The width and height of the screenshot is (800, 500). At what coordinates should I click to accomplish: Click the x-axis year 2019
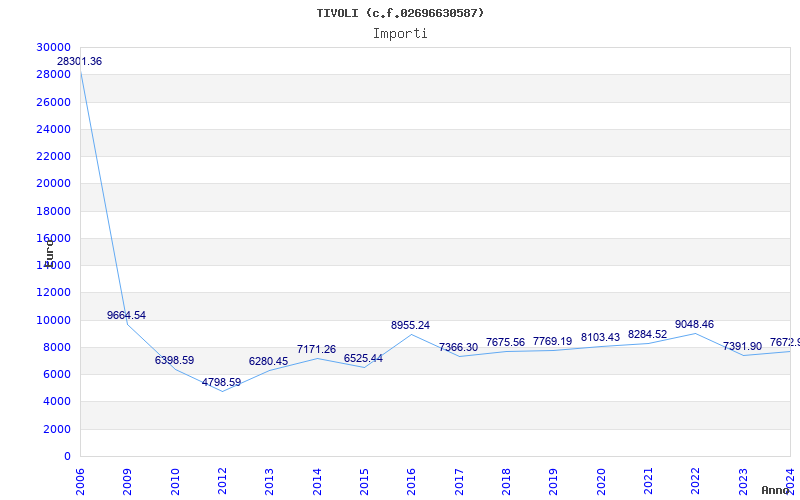554,481
